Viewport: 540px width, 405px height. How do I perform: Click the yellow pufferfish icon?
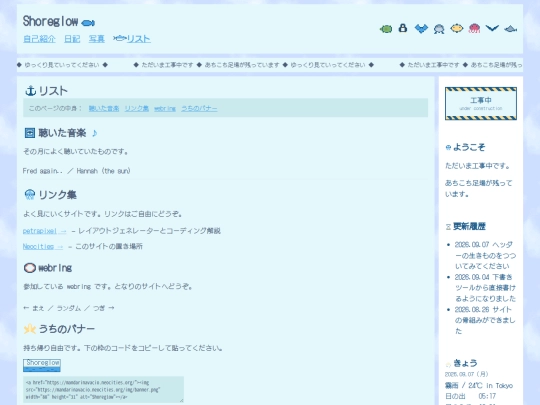457,28
